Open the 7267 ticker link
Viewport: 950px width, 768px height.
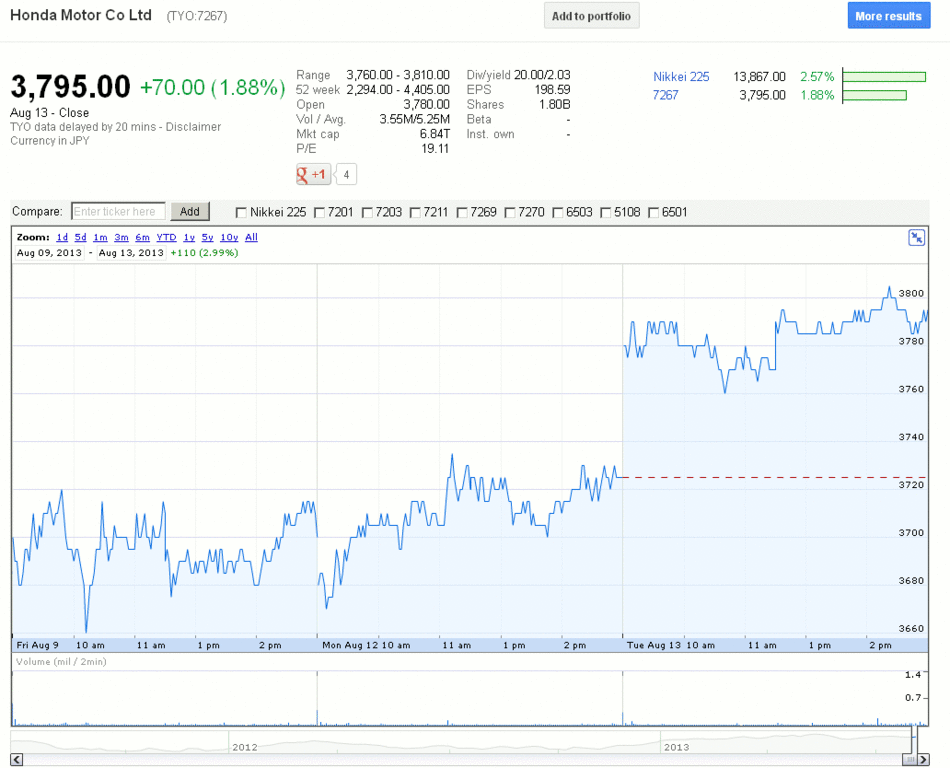tap(665, 95)
